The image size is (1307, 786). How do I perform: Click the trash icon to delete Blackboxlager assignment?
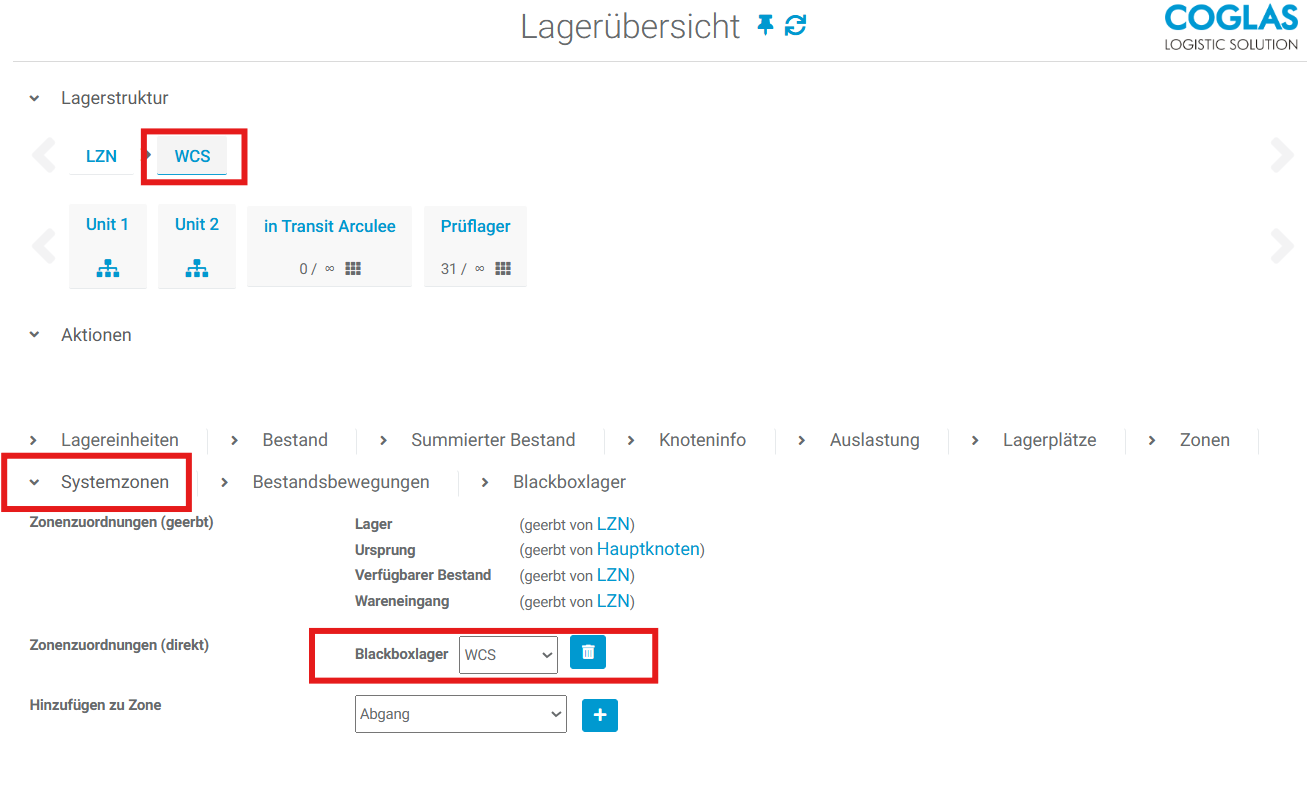588,652
